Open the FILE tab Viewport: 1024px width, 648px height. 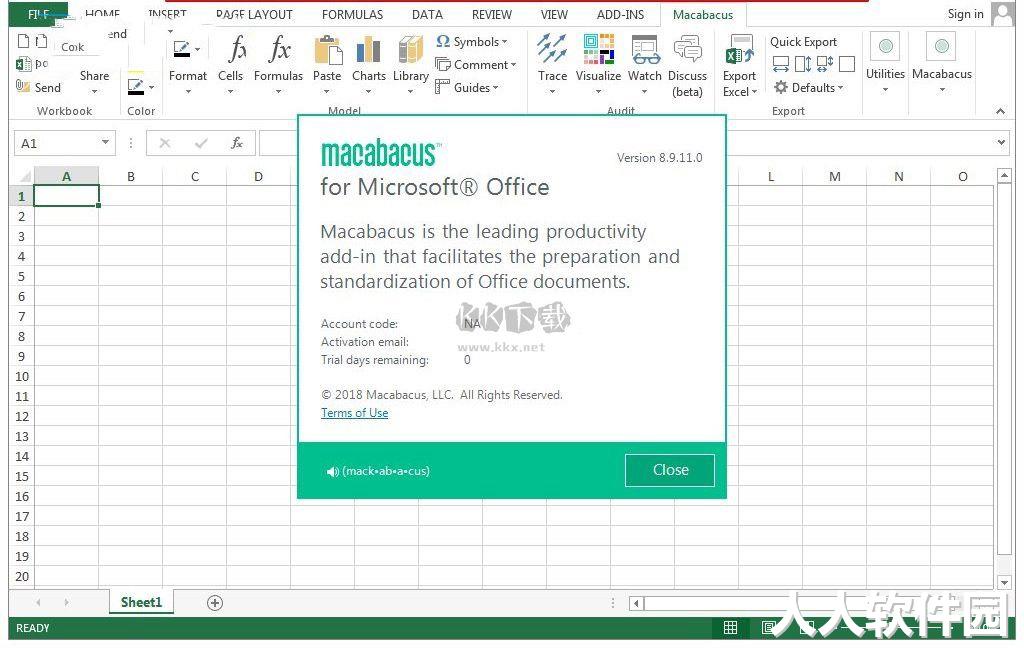click(39, 14)
